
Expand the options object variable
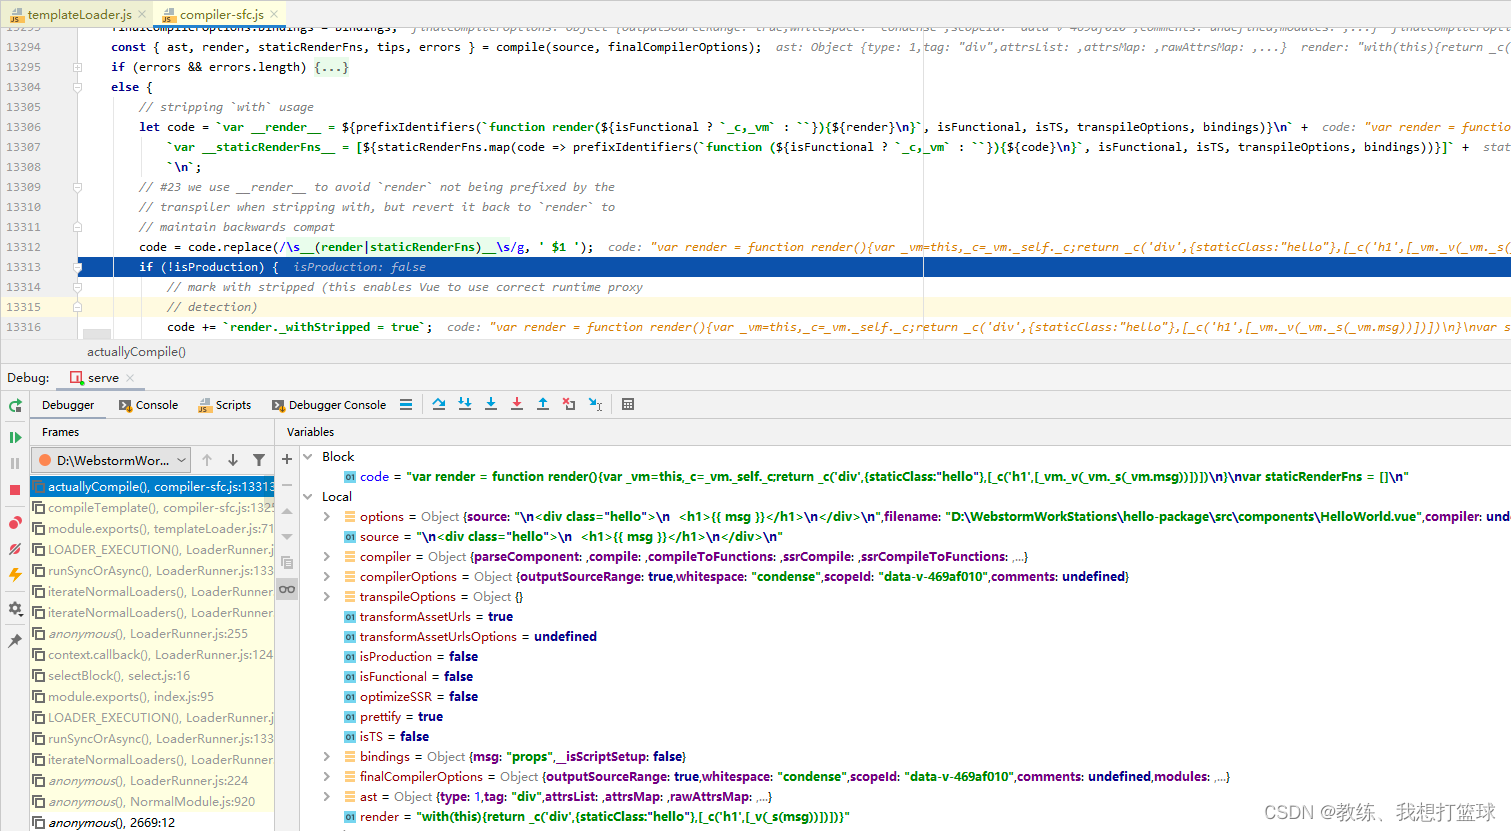[x=327, y=517]
